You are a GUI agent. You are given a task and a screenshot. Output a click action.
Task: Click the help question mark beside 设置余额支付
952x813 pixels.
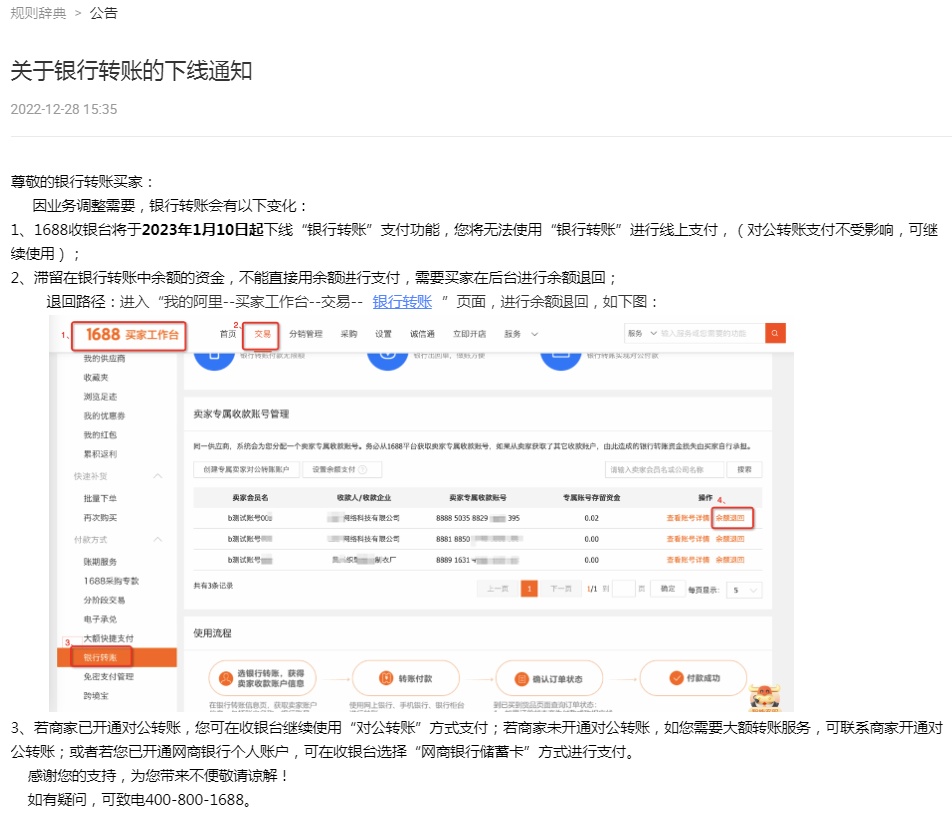(x=362, y=469)
